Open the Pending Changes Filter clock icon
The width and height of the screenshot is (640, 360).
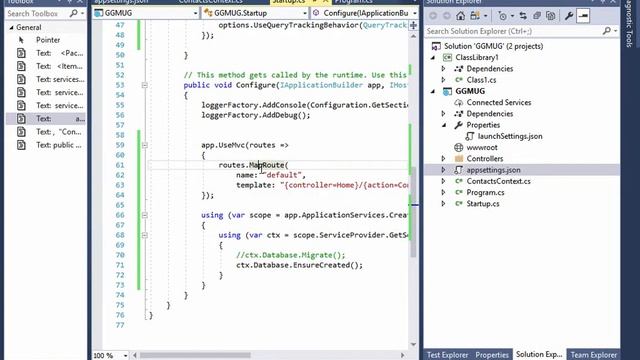pyautogui.click(x=502, y=16)
